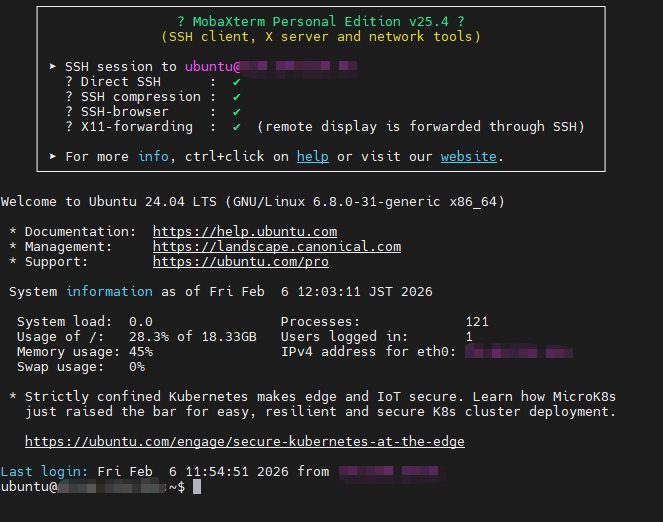Image resolution: width=663 pixels, height=522 pixels.
Task: Click the terminal cursor block at the prompt
Action: 197,487
